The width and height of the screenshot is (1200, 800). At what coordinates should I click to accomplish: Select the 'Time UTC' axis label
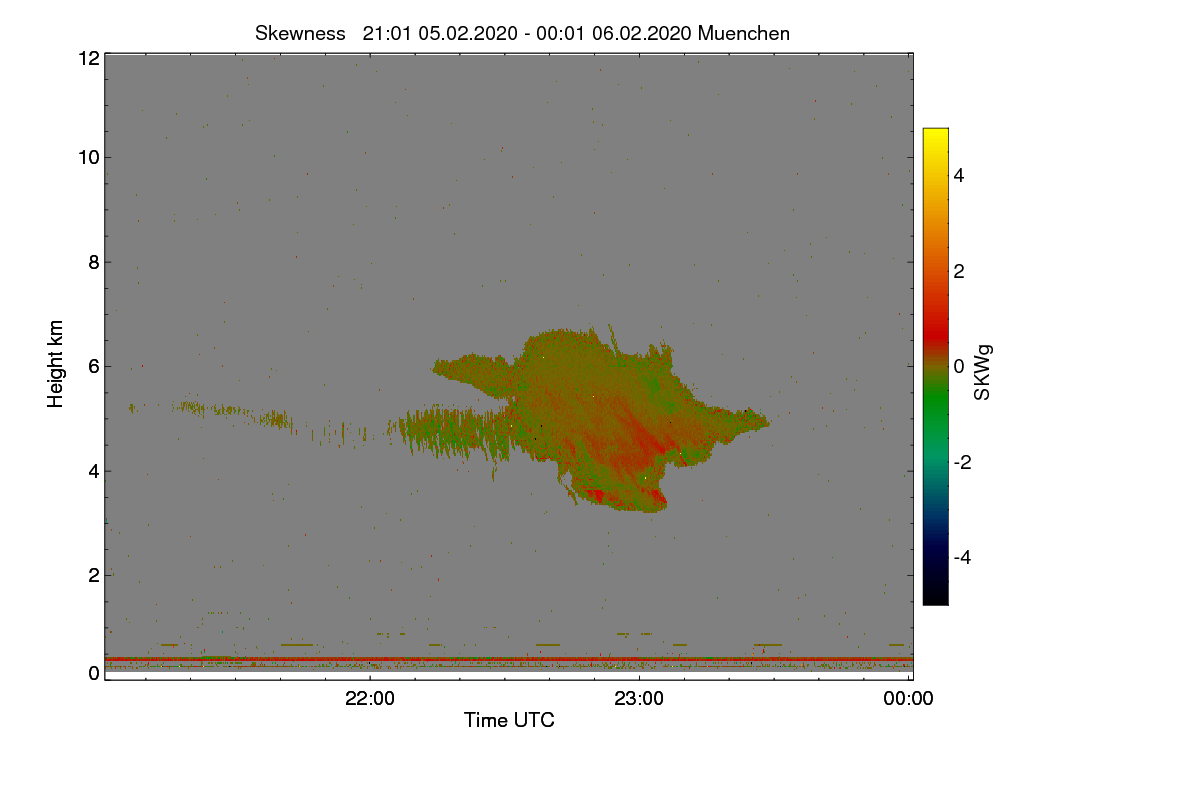click(509, 719)
